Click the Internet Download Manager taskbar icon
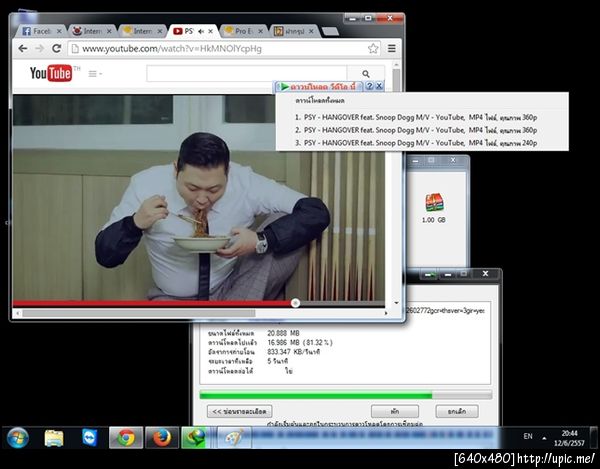The height and width of the screenshot is (469, 600). click(194, 438)
